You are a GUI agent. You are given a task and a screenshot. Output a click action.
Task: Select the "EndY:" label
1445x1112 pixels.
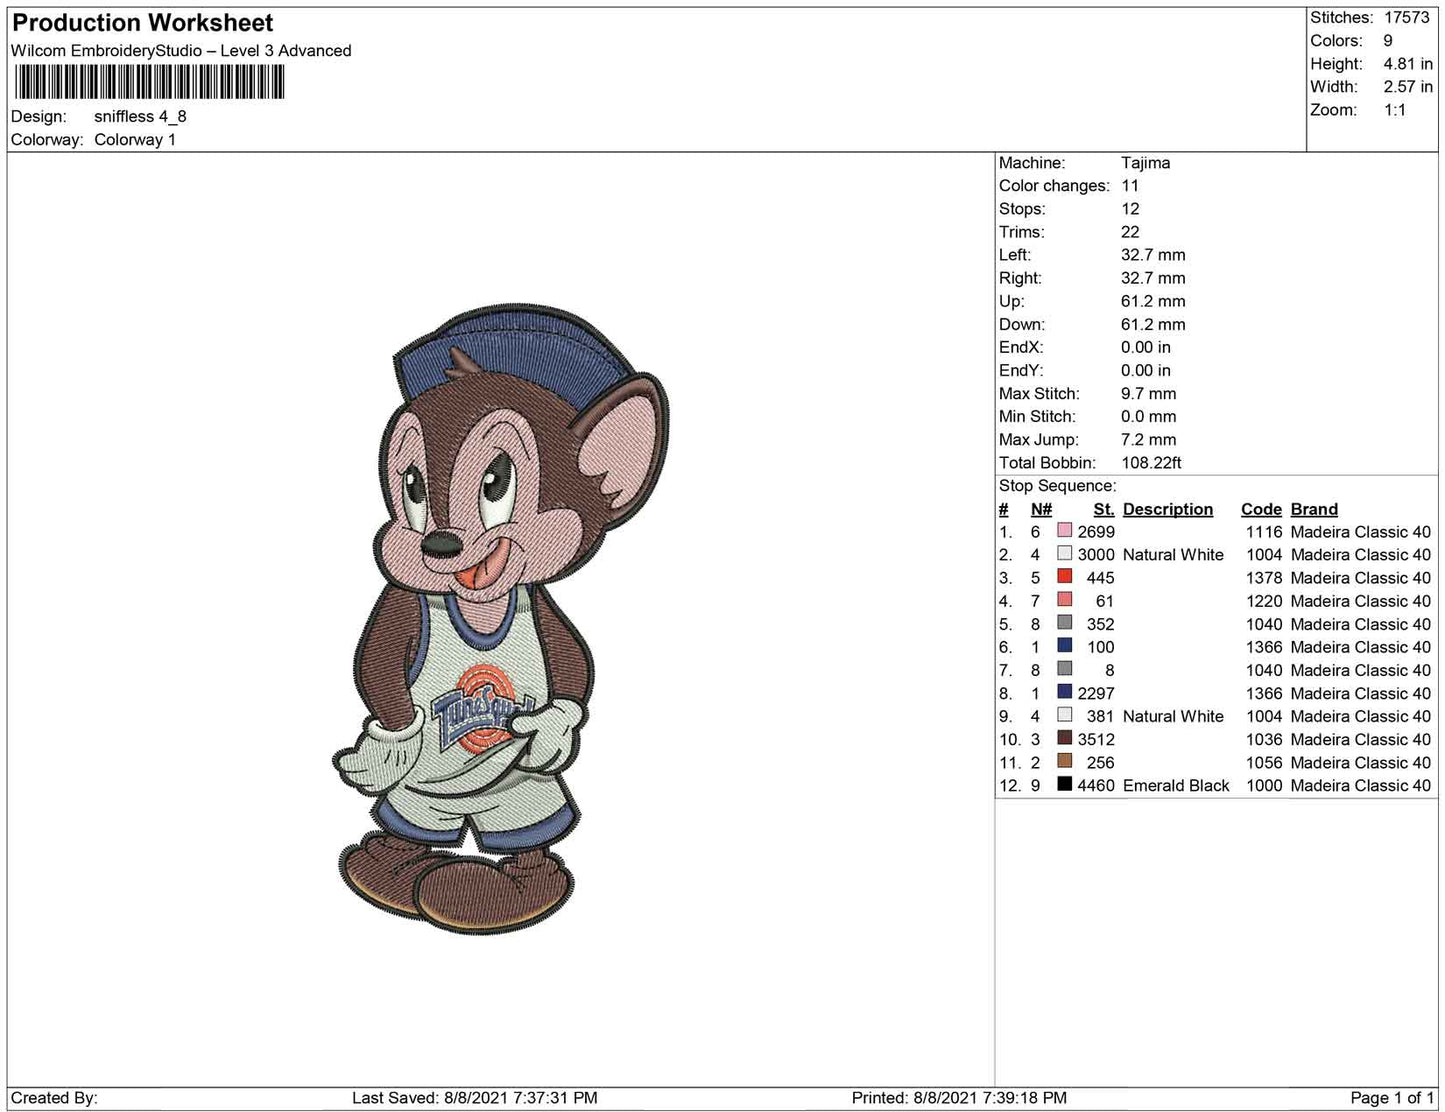pyautogui.click(x=1021, y=370)
